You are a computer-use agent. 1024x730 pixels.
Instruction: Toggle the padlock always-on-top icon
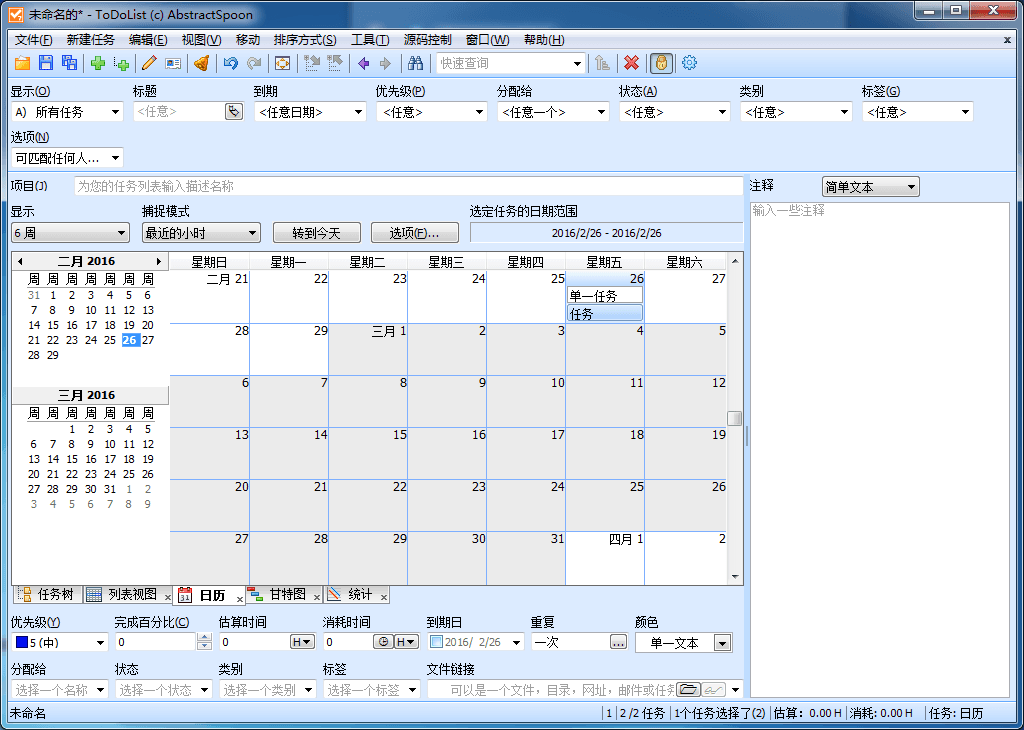click(660, 63)
